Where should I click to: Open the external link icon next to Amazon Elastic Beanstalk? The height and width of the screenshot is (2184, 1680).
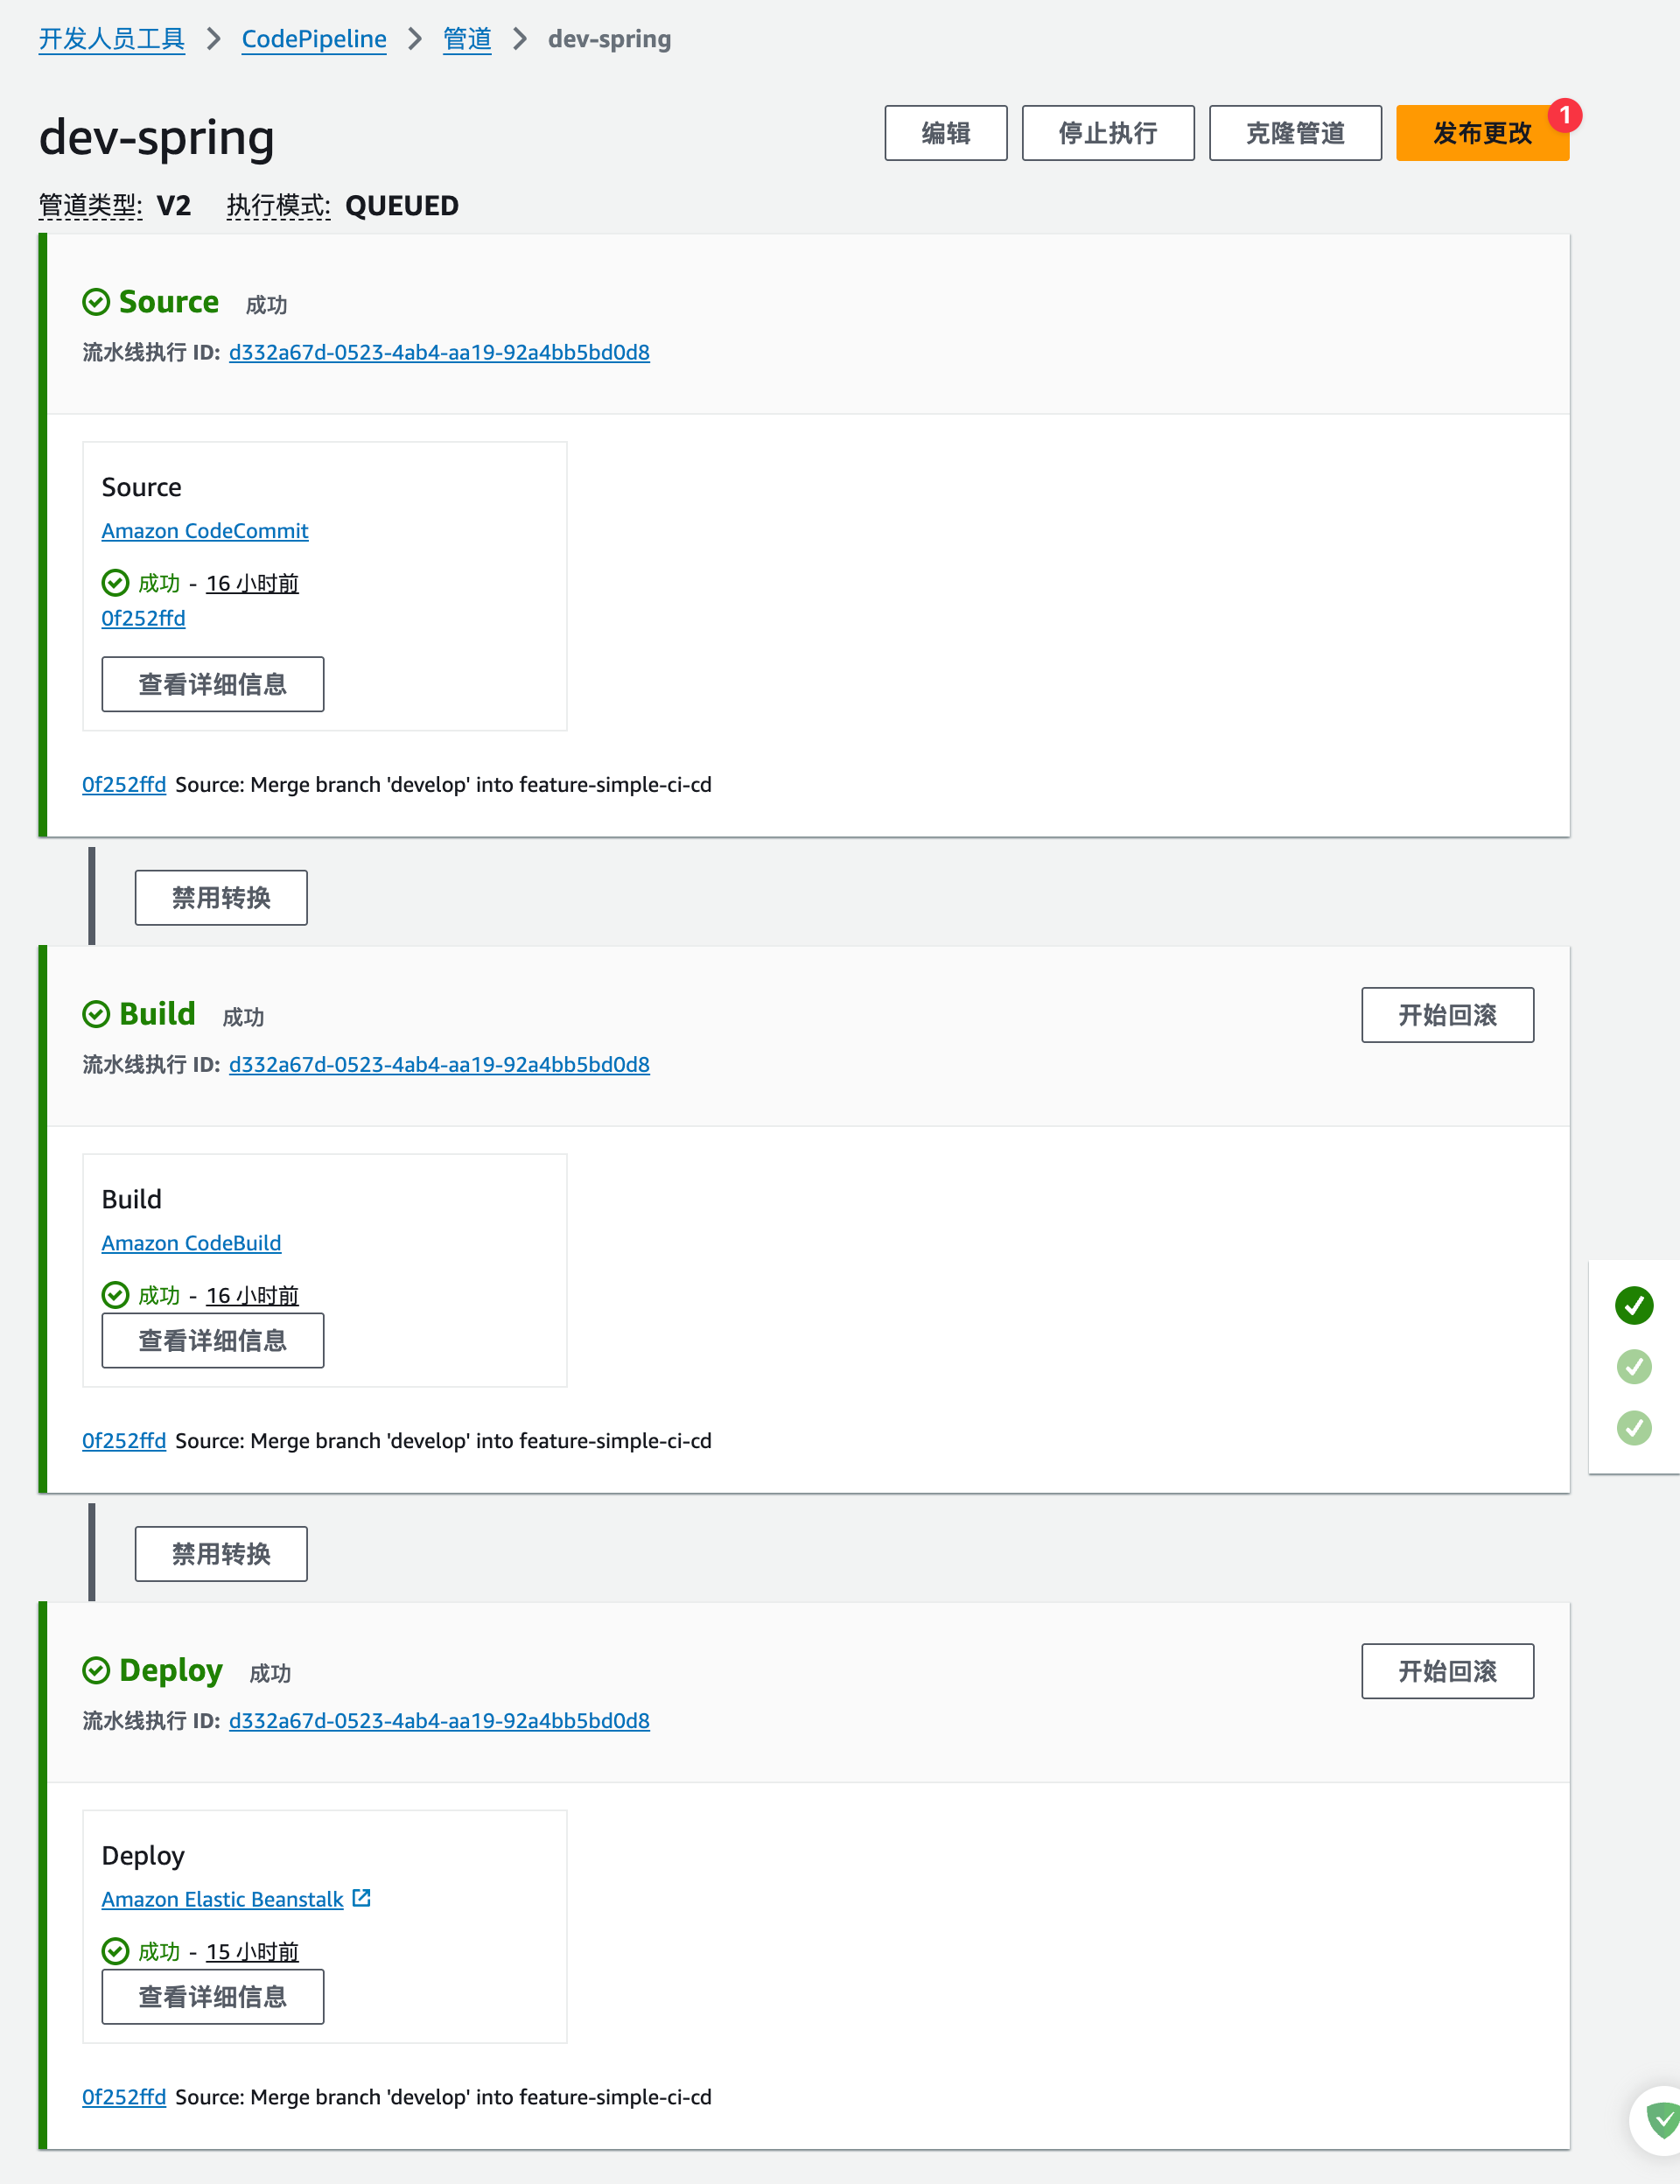[361, 1898]
